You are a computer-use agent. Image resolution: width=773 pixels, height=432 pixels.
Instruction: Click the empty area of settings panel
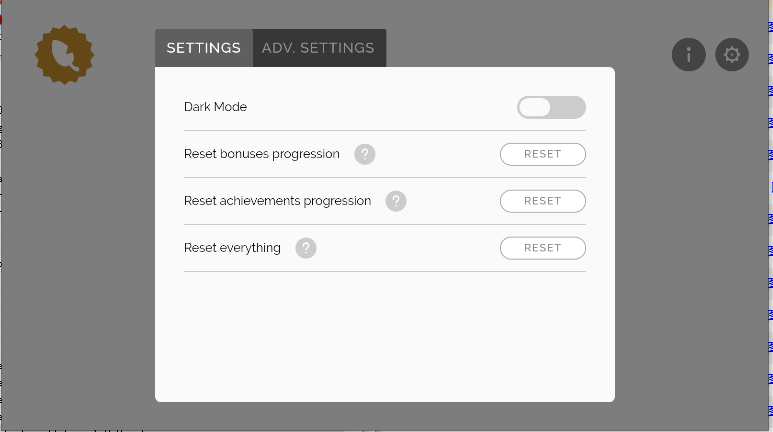point(384,335)
